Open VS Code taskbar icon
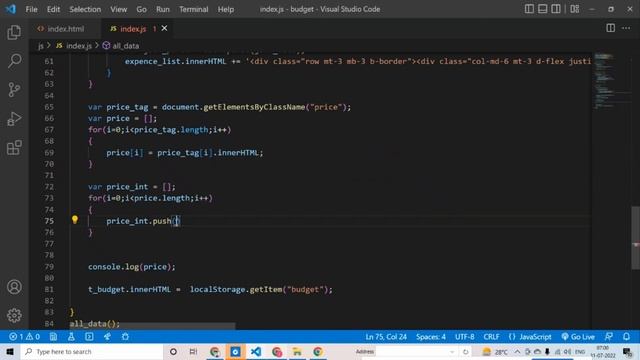Screen dimensions: 640x360 (x=256, y=351)
